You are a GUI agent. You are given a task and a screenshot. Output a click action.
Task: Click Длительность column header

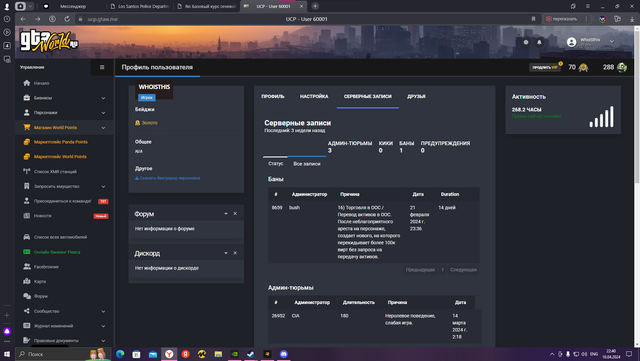358,303
